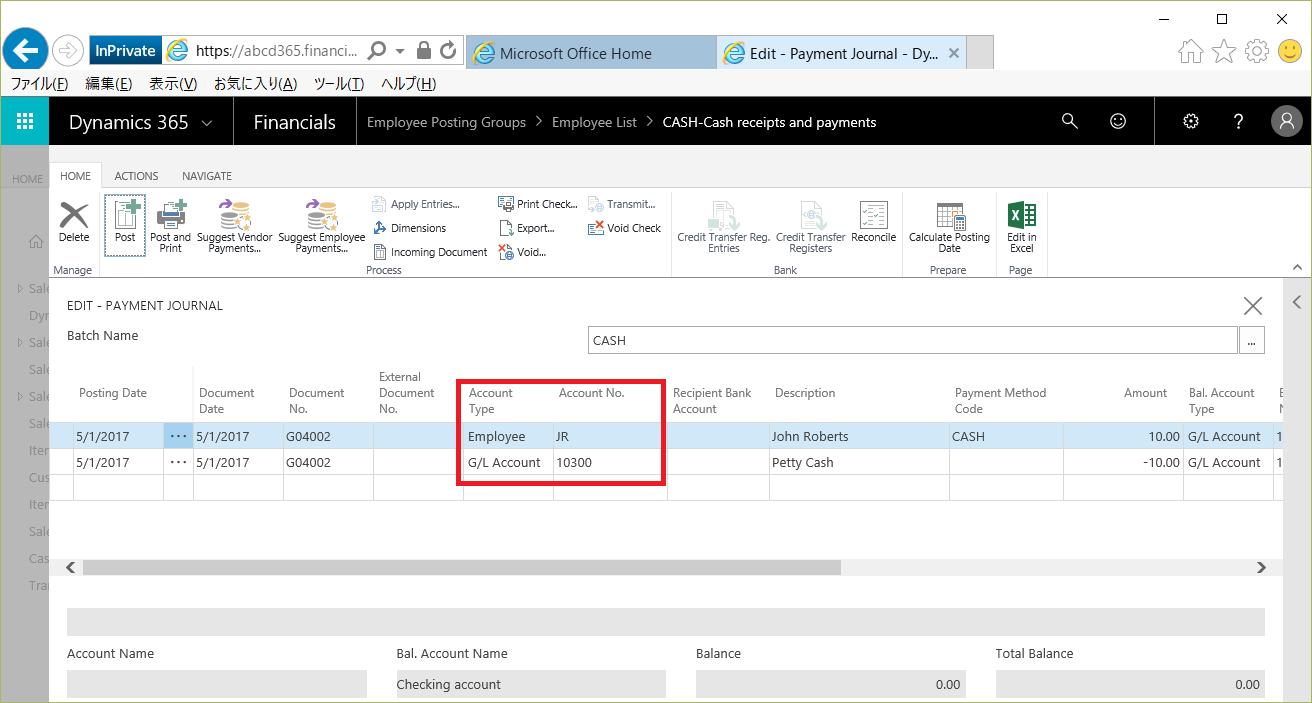Screen dimensions: 1312x703
Task: Expand the Dynamics 365 dropdown chevron
Action: coord(207,123)
